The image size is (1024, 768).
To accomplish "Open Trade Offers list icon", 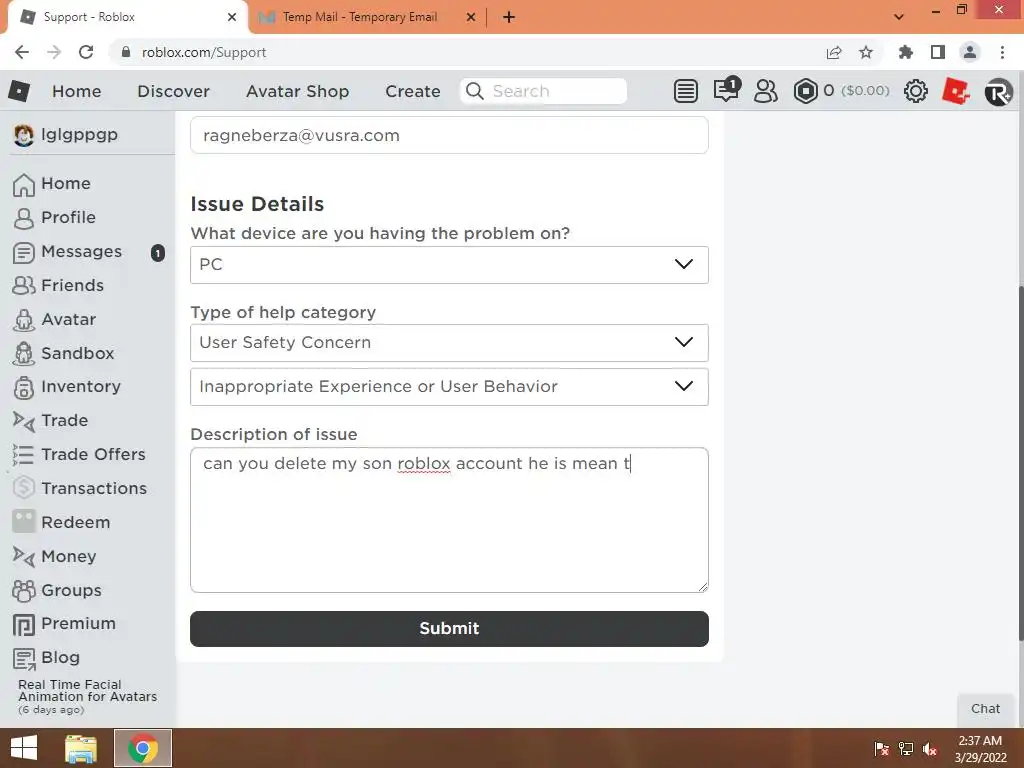I will pos(24,455).
